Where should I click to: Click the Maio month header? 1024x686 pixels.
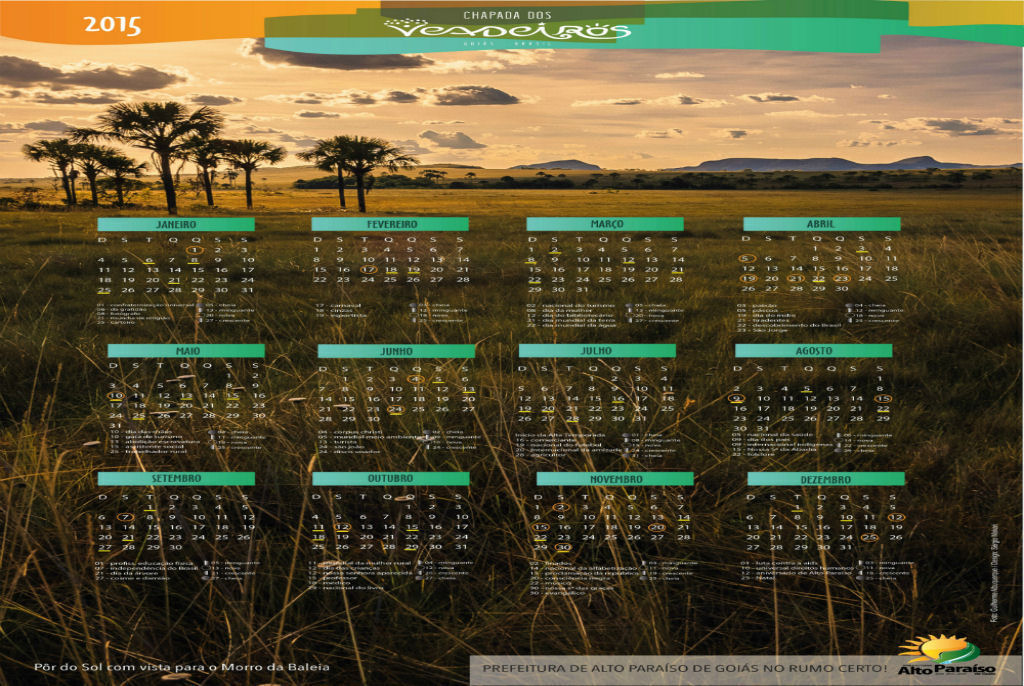tap(186, 351)
